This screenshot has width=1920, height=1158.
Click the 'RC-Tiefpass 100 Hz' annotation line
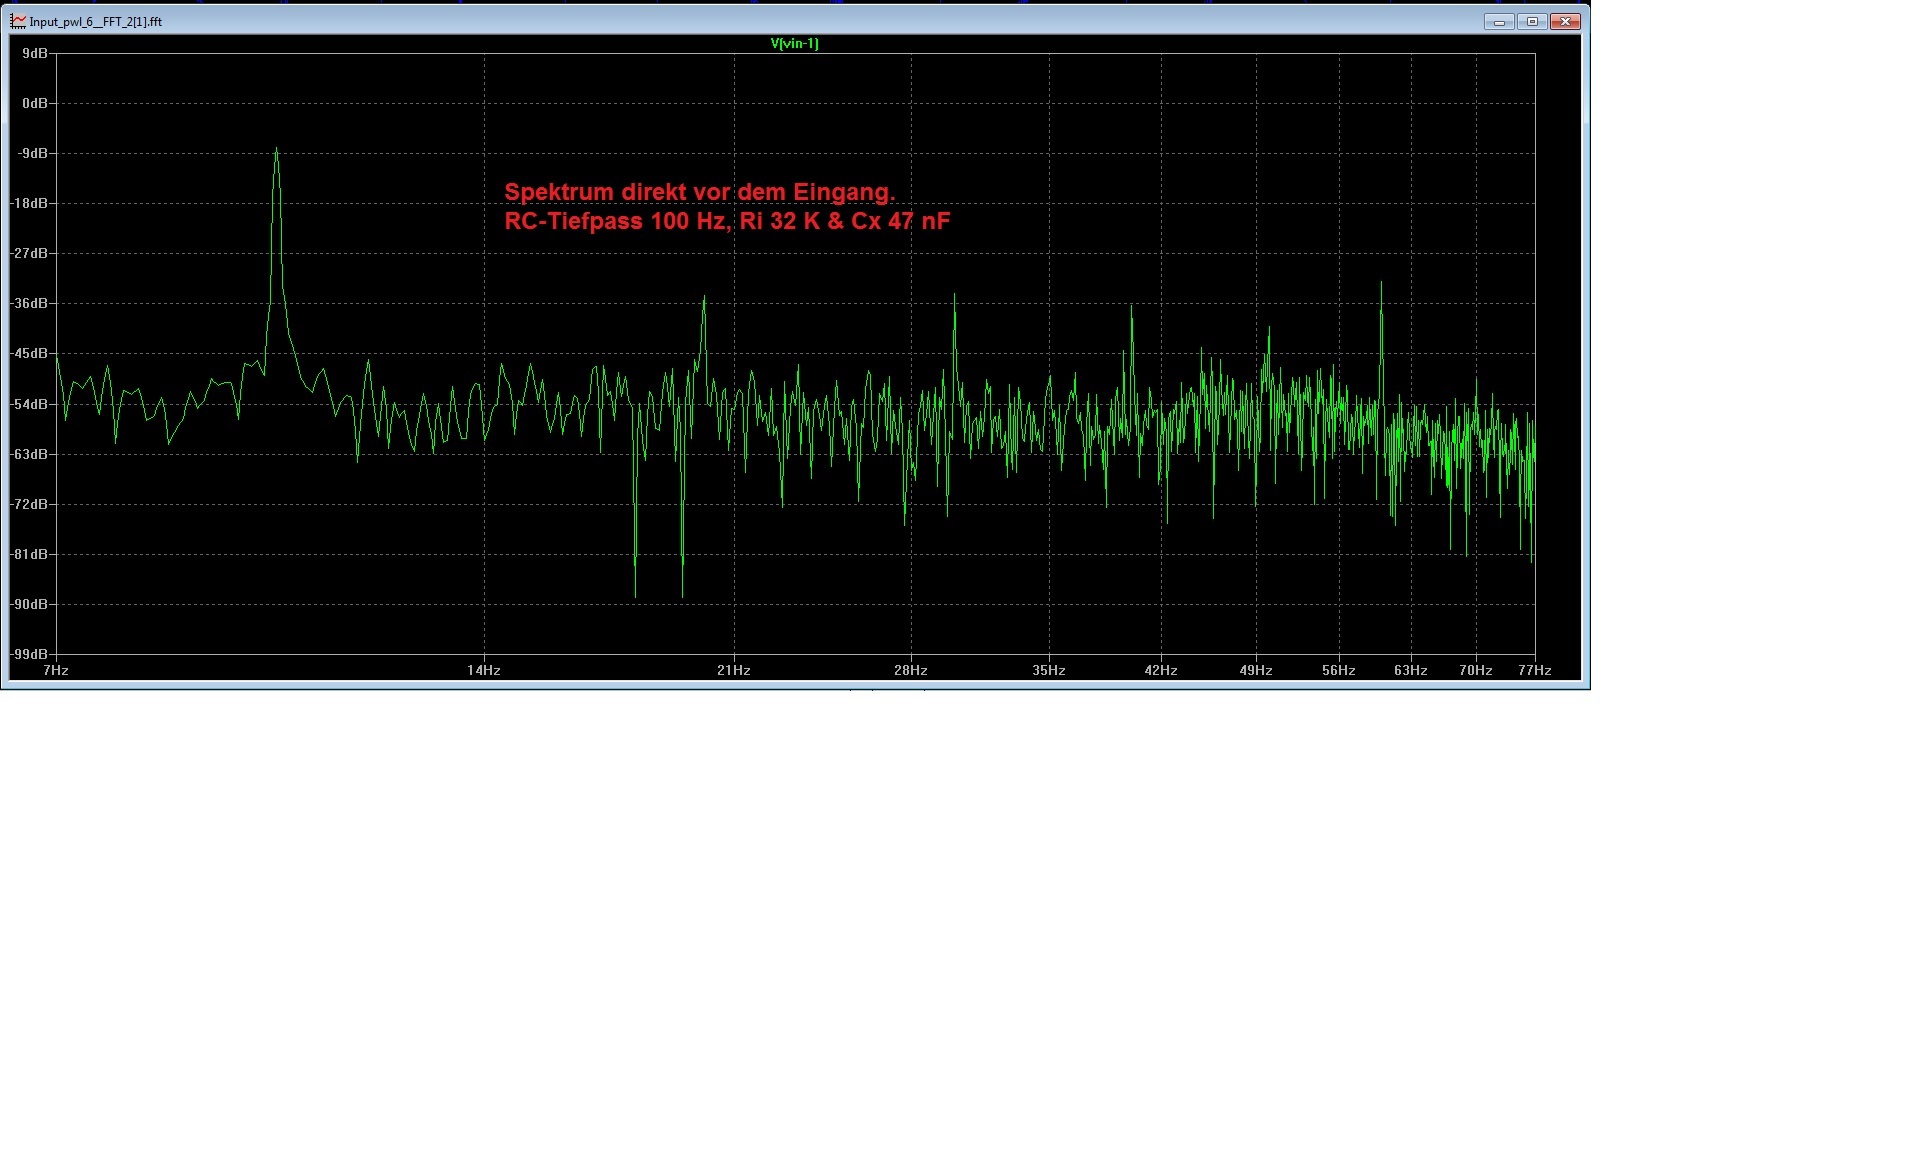point(727,221)
